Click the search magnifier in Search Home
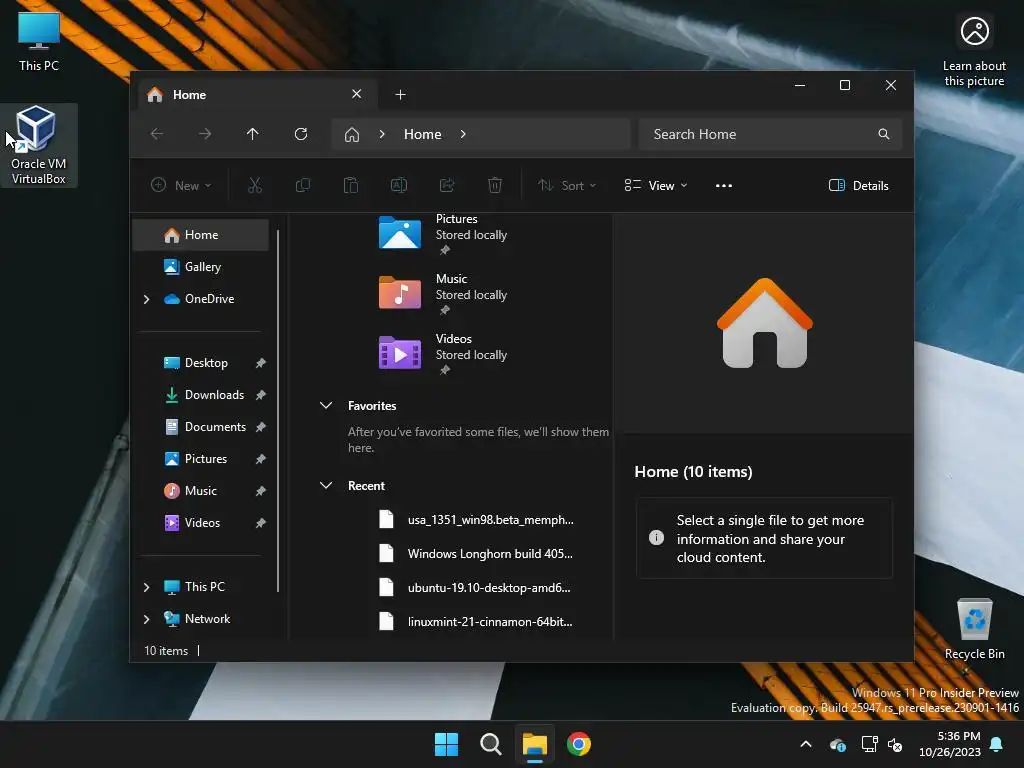Image resolution: width=1024 pixels, height=768 pixels. [884, 134]
